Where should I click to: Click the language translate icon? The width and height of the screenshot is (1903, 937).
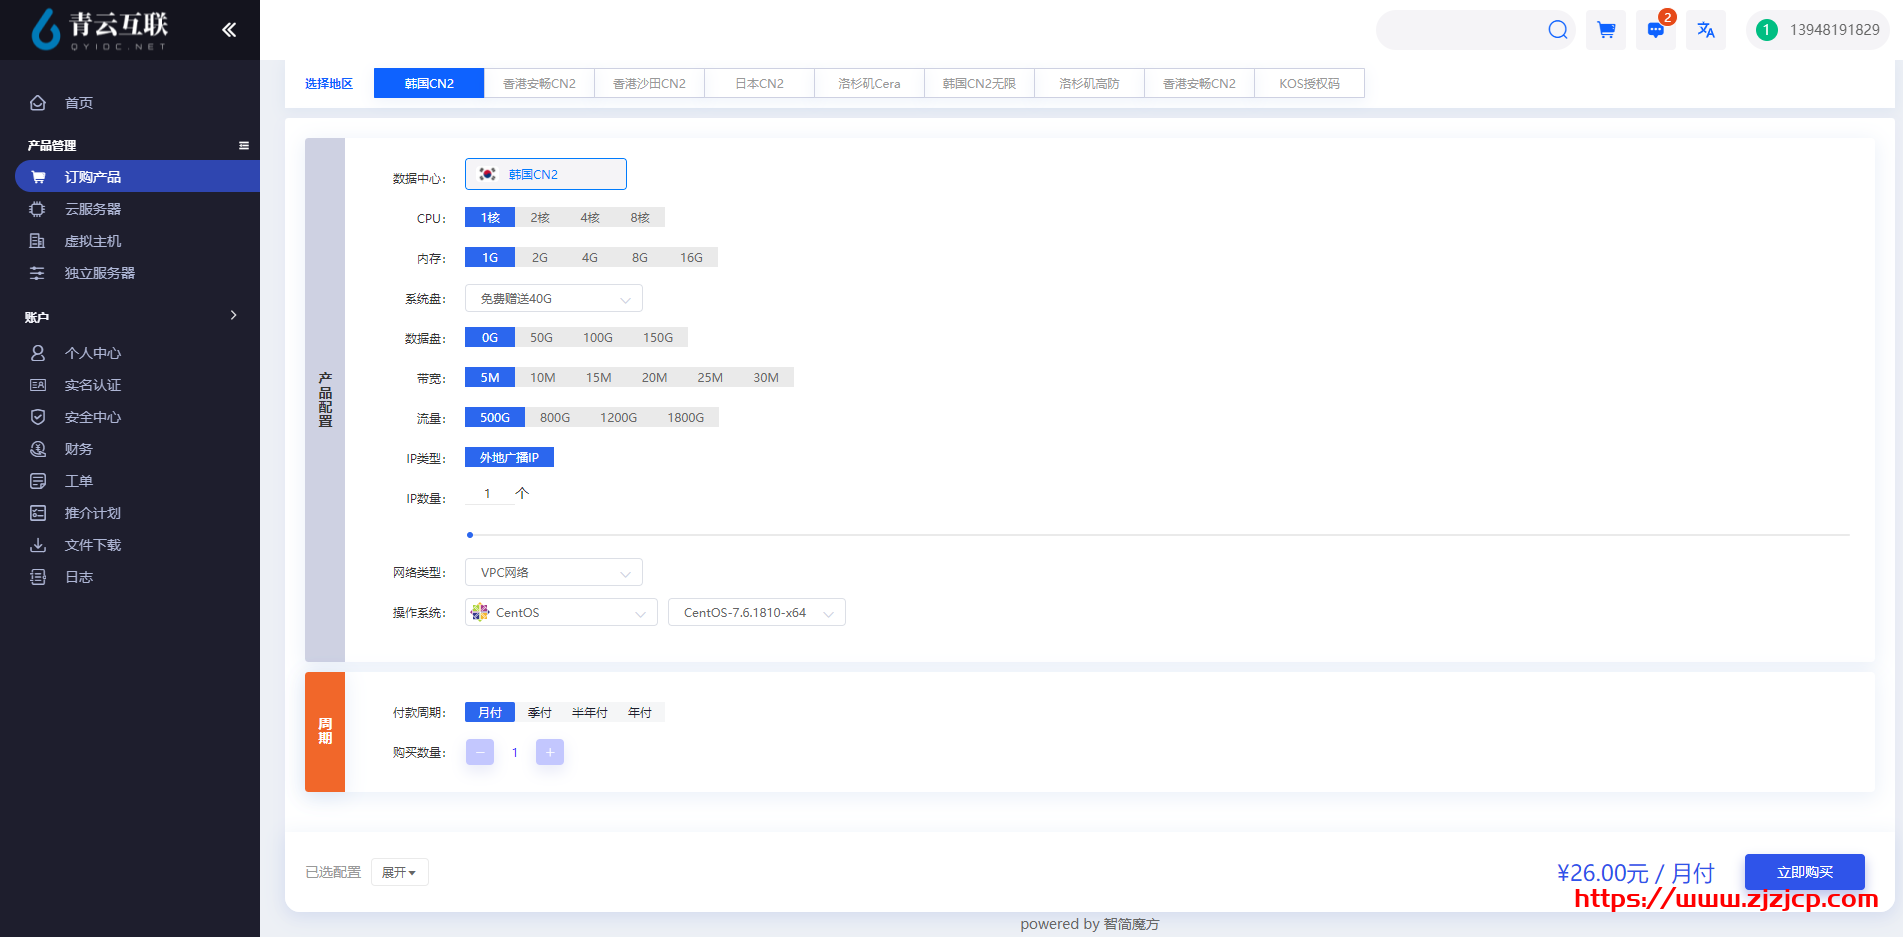[1706, 30]
